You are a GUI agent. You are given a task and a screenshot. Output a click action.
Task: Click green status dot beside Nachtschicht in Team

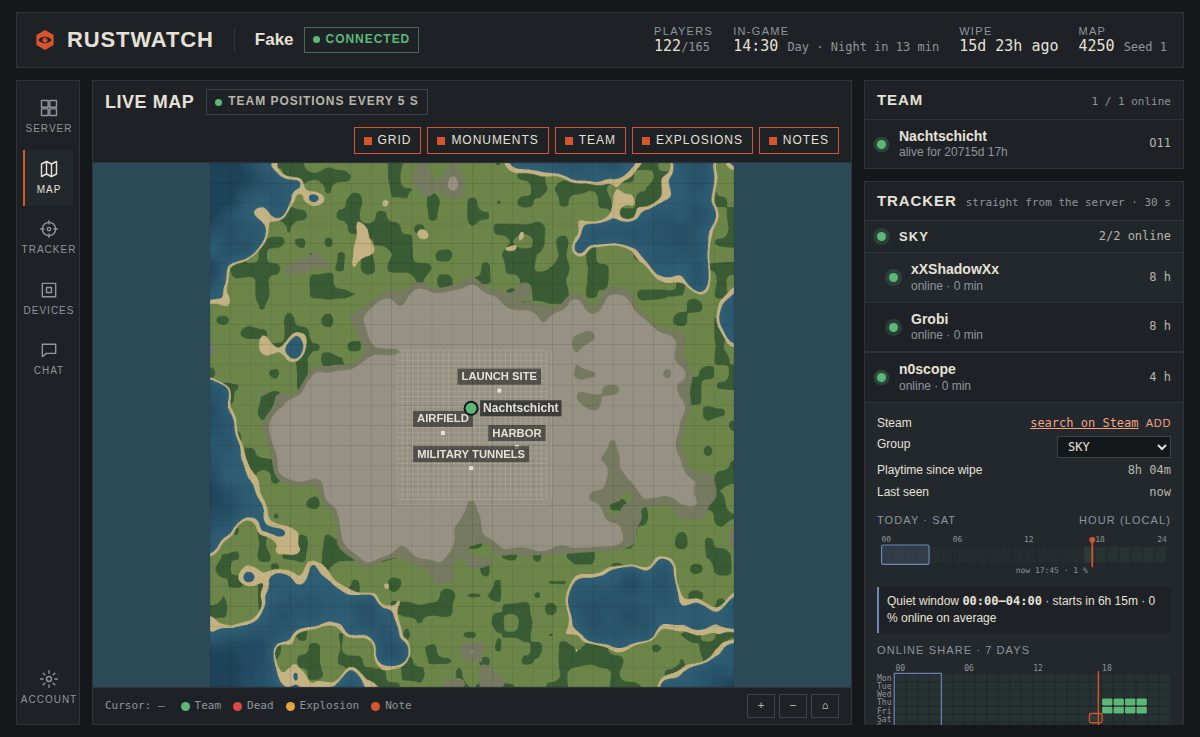click(x=881, y=144)
